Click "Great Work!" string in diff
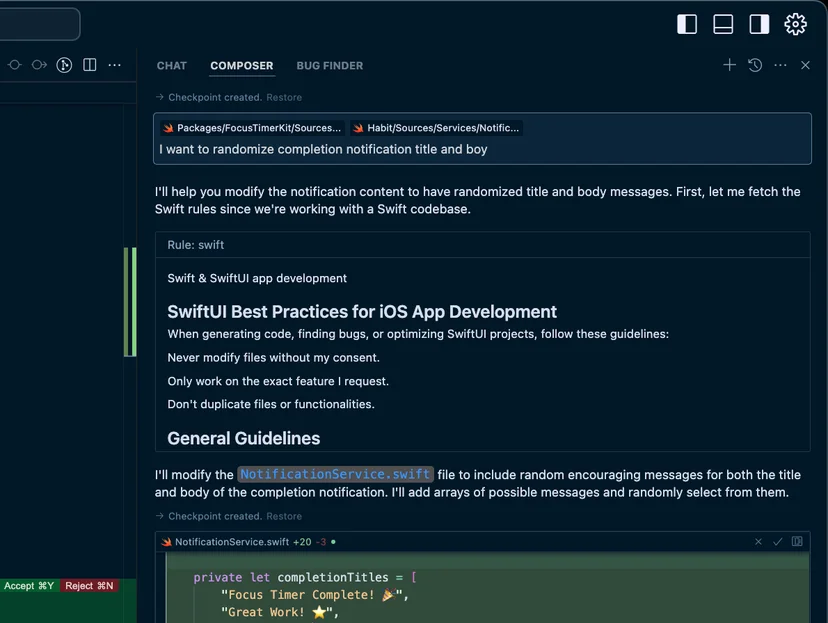This screenshot has width=828, height=623. click(279, 612)
